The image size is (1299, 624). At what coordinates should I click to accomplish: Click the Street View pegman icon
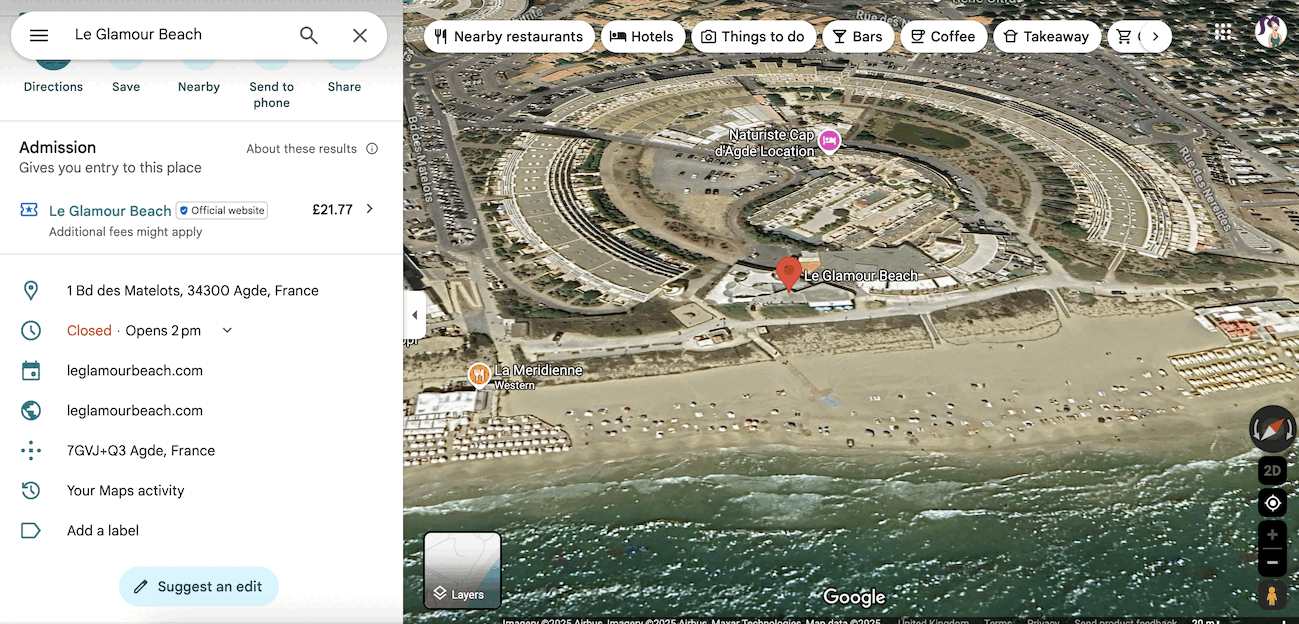point(1272,596)
